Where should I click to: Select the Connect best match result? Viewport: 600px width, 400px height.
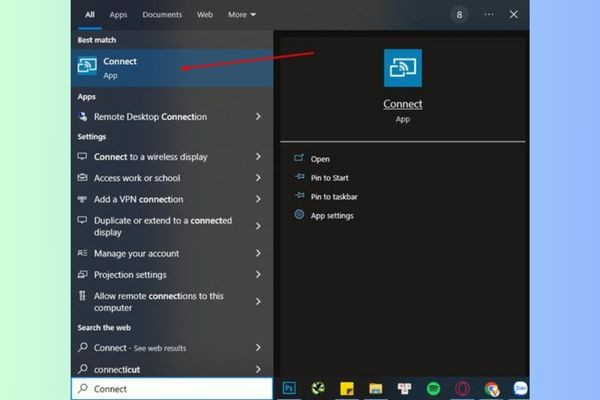click(172, 68)
